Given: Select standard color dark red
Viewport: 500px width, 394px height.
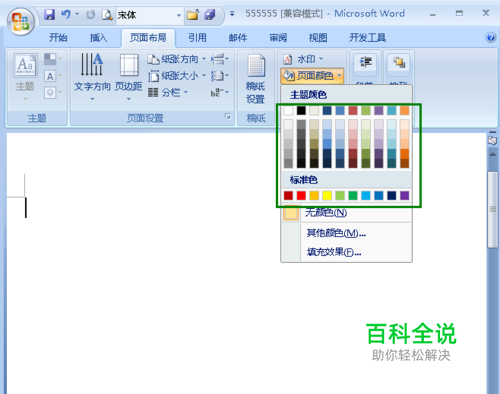Looking at the screenshot, I should 288,195.
